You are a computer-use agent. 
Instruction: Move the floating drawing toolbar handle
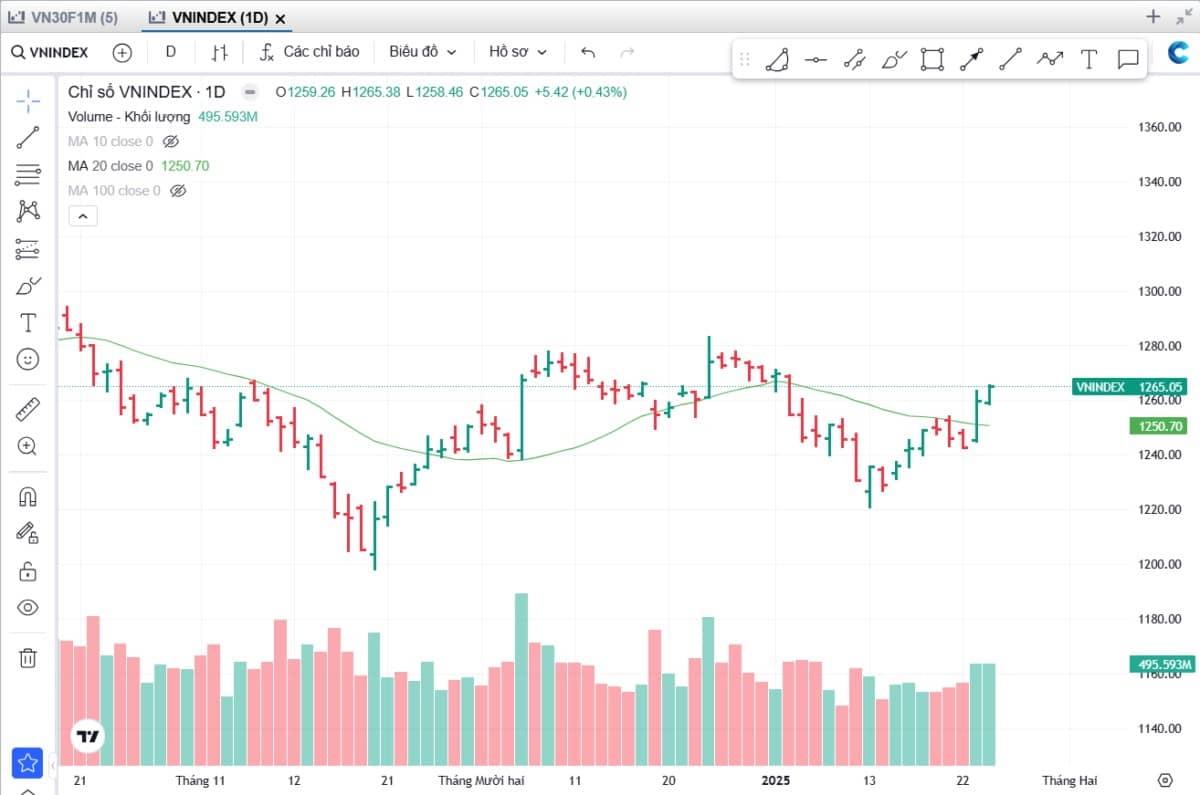[x=744, y=59]
